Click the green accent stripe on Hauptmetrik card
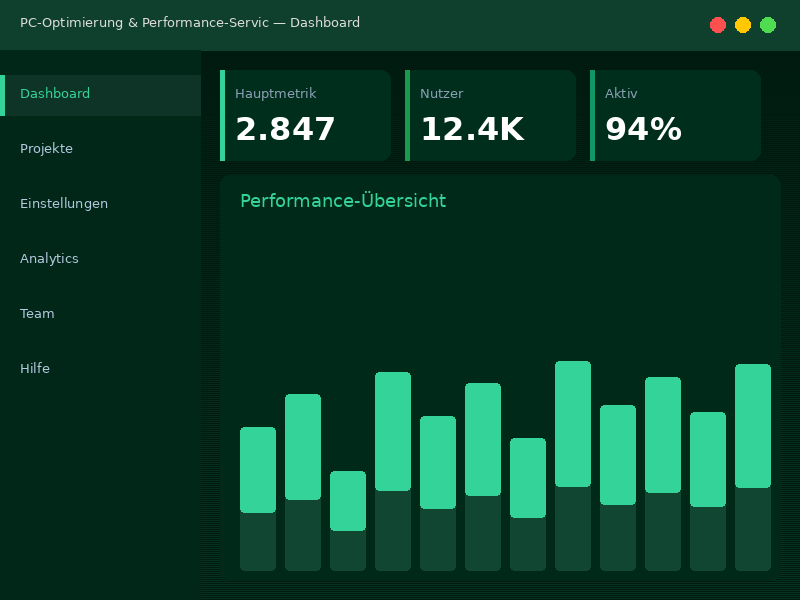Image resolution: width=800 pixels, height=600 pixels. click(x=222, y=115)
